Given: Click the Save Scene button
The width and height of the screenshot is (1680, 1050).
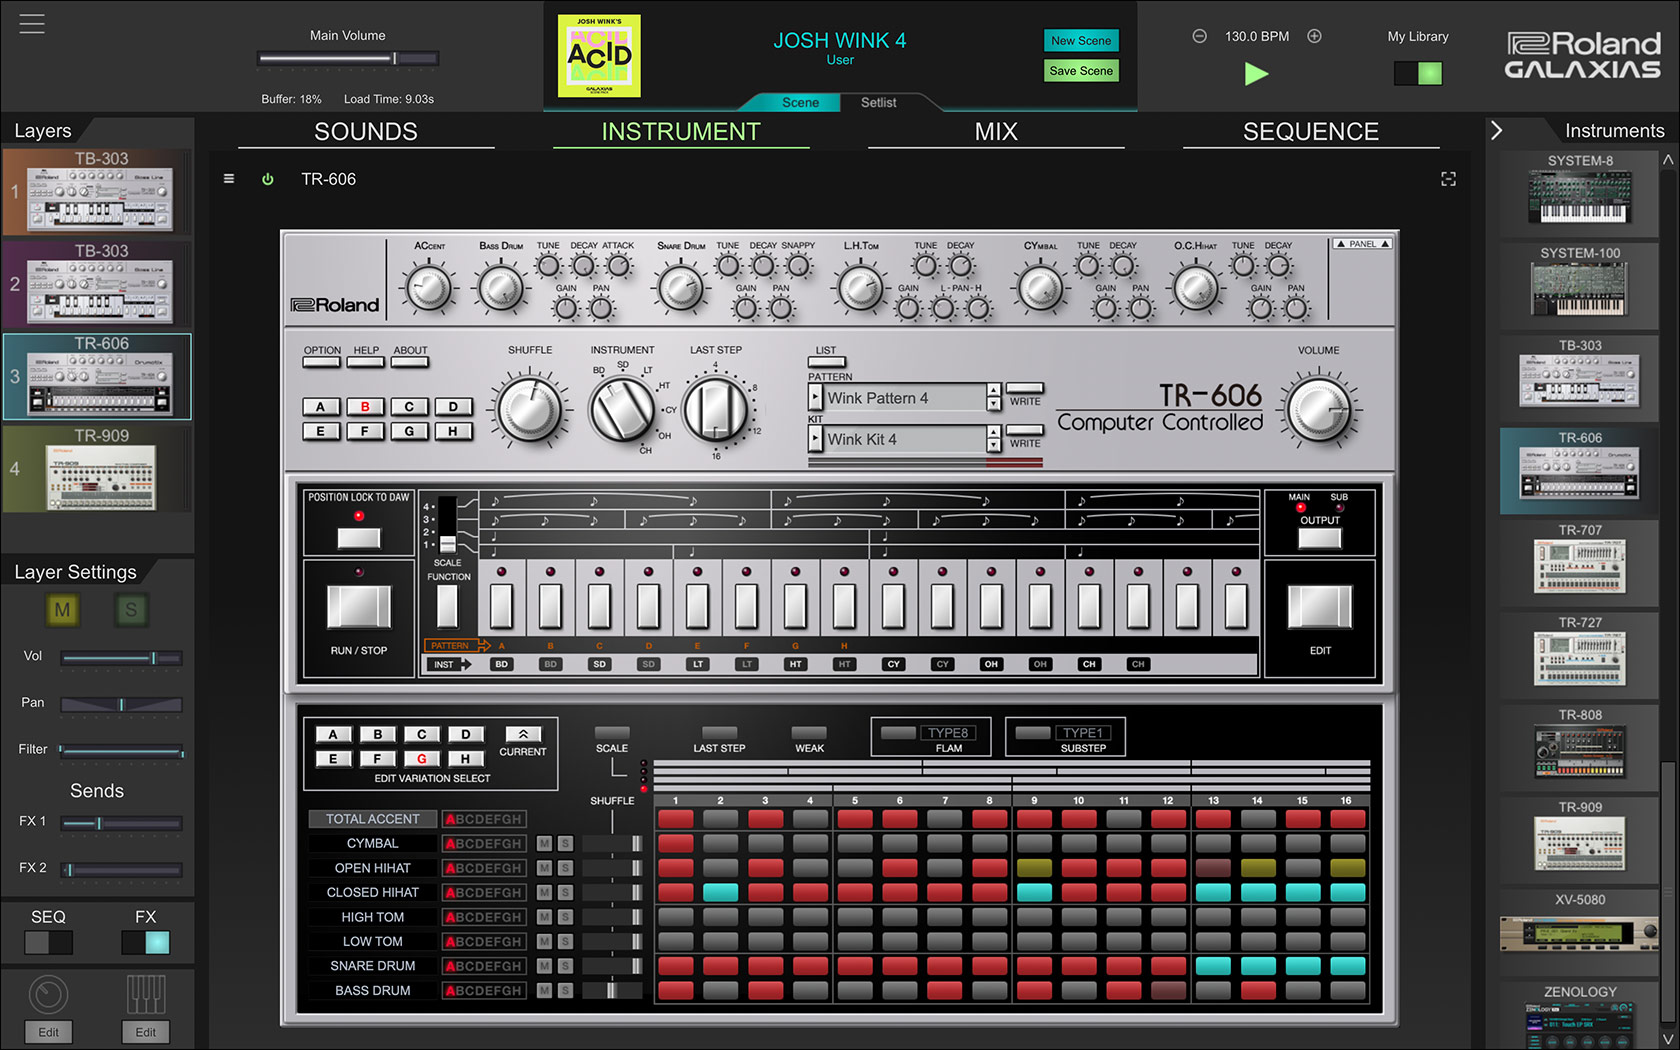Looking at the screenshot, I should [1080, 71].
